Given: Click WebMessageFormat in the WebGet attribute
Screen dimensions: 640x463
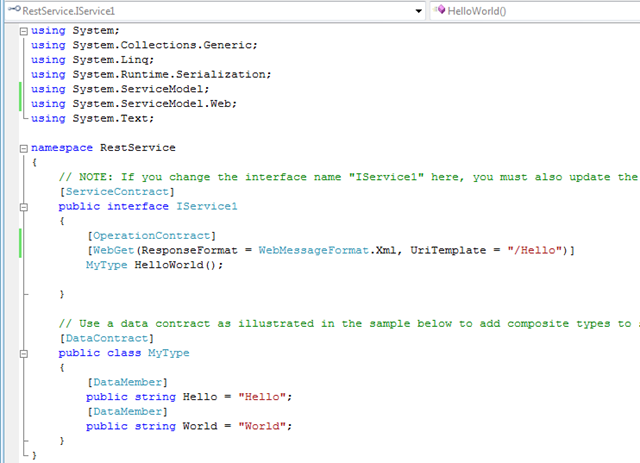Looking at the screenshot, I should pyautogui.click(x=313, y=250).
